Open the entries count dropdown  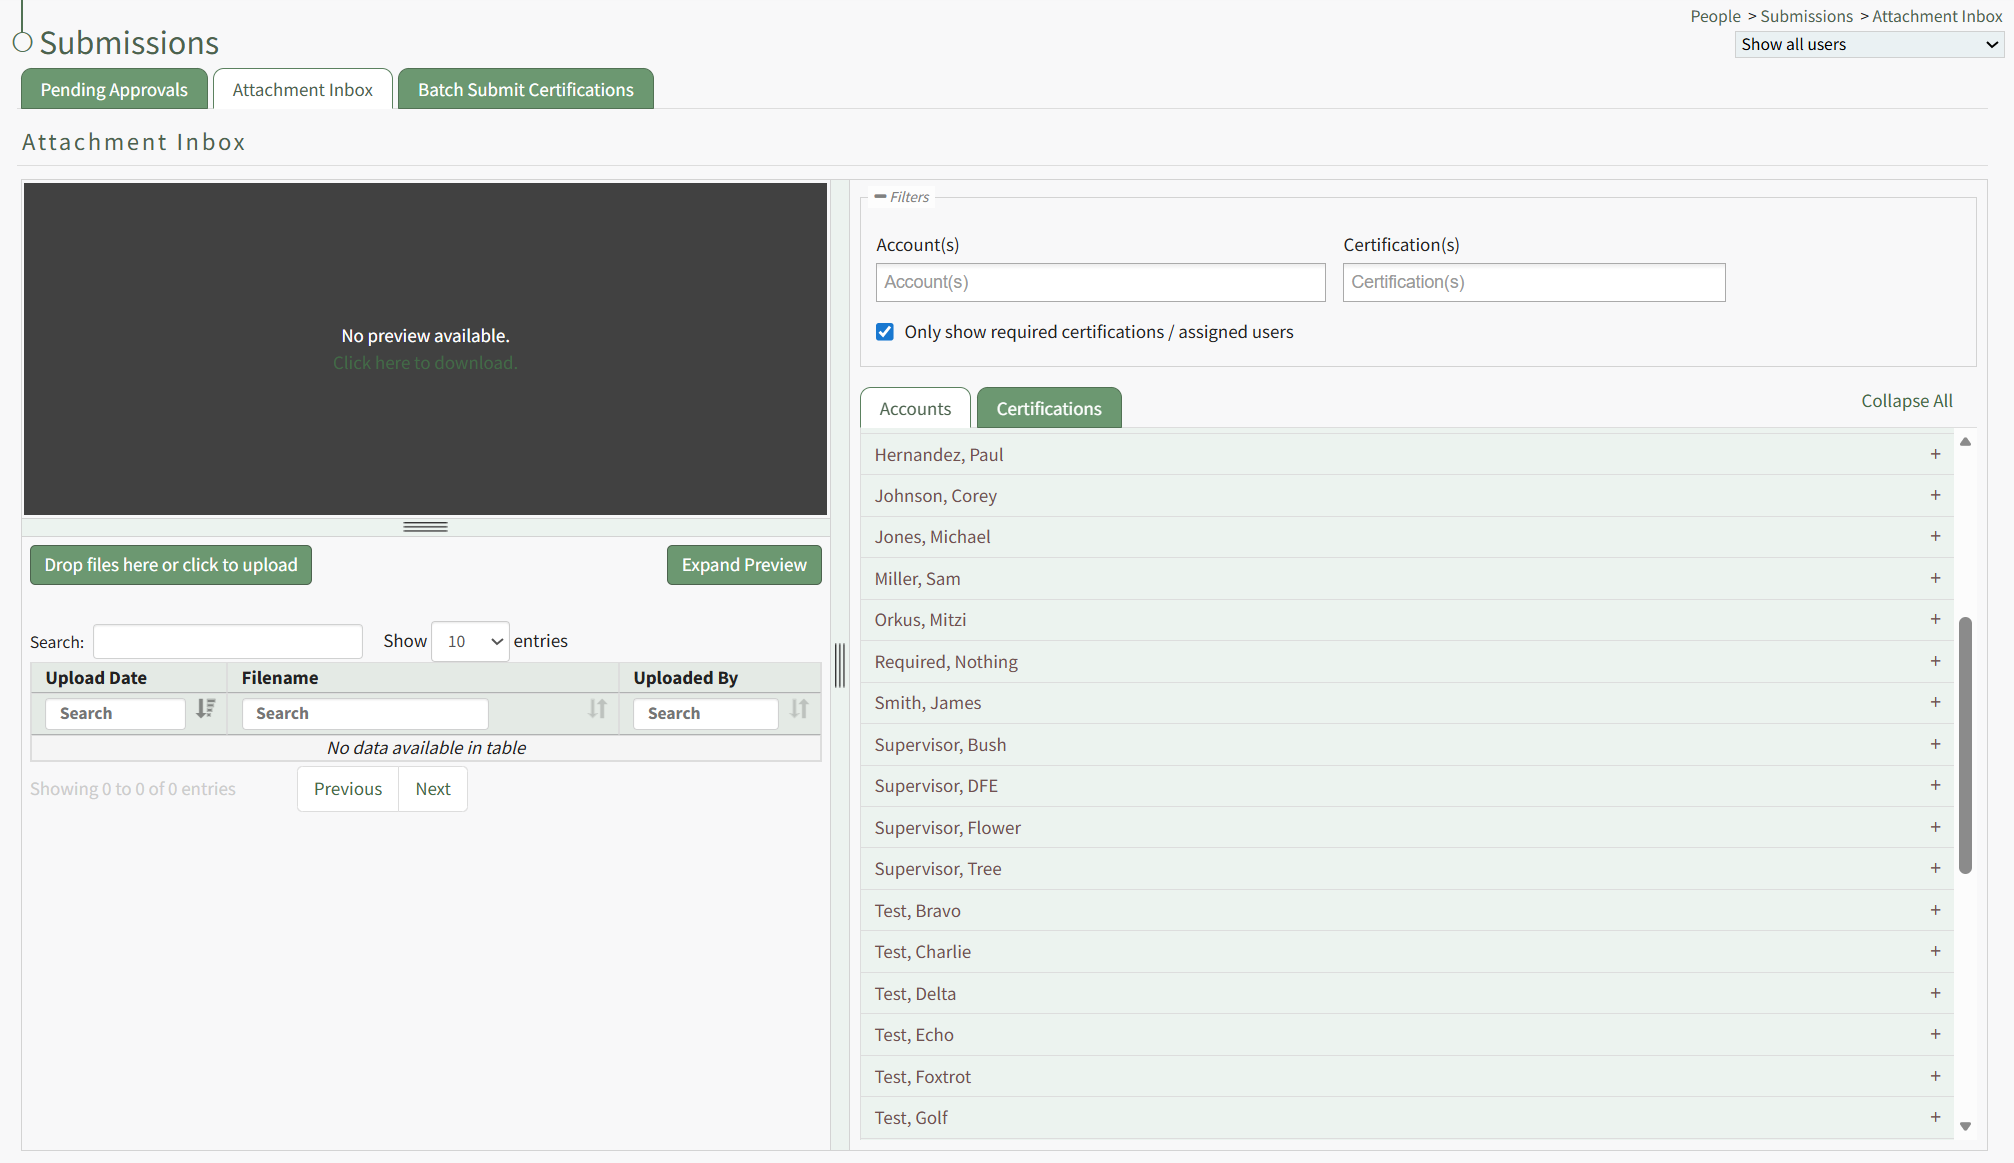tap(470, 641)
